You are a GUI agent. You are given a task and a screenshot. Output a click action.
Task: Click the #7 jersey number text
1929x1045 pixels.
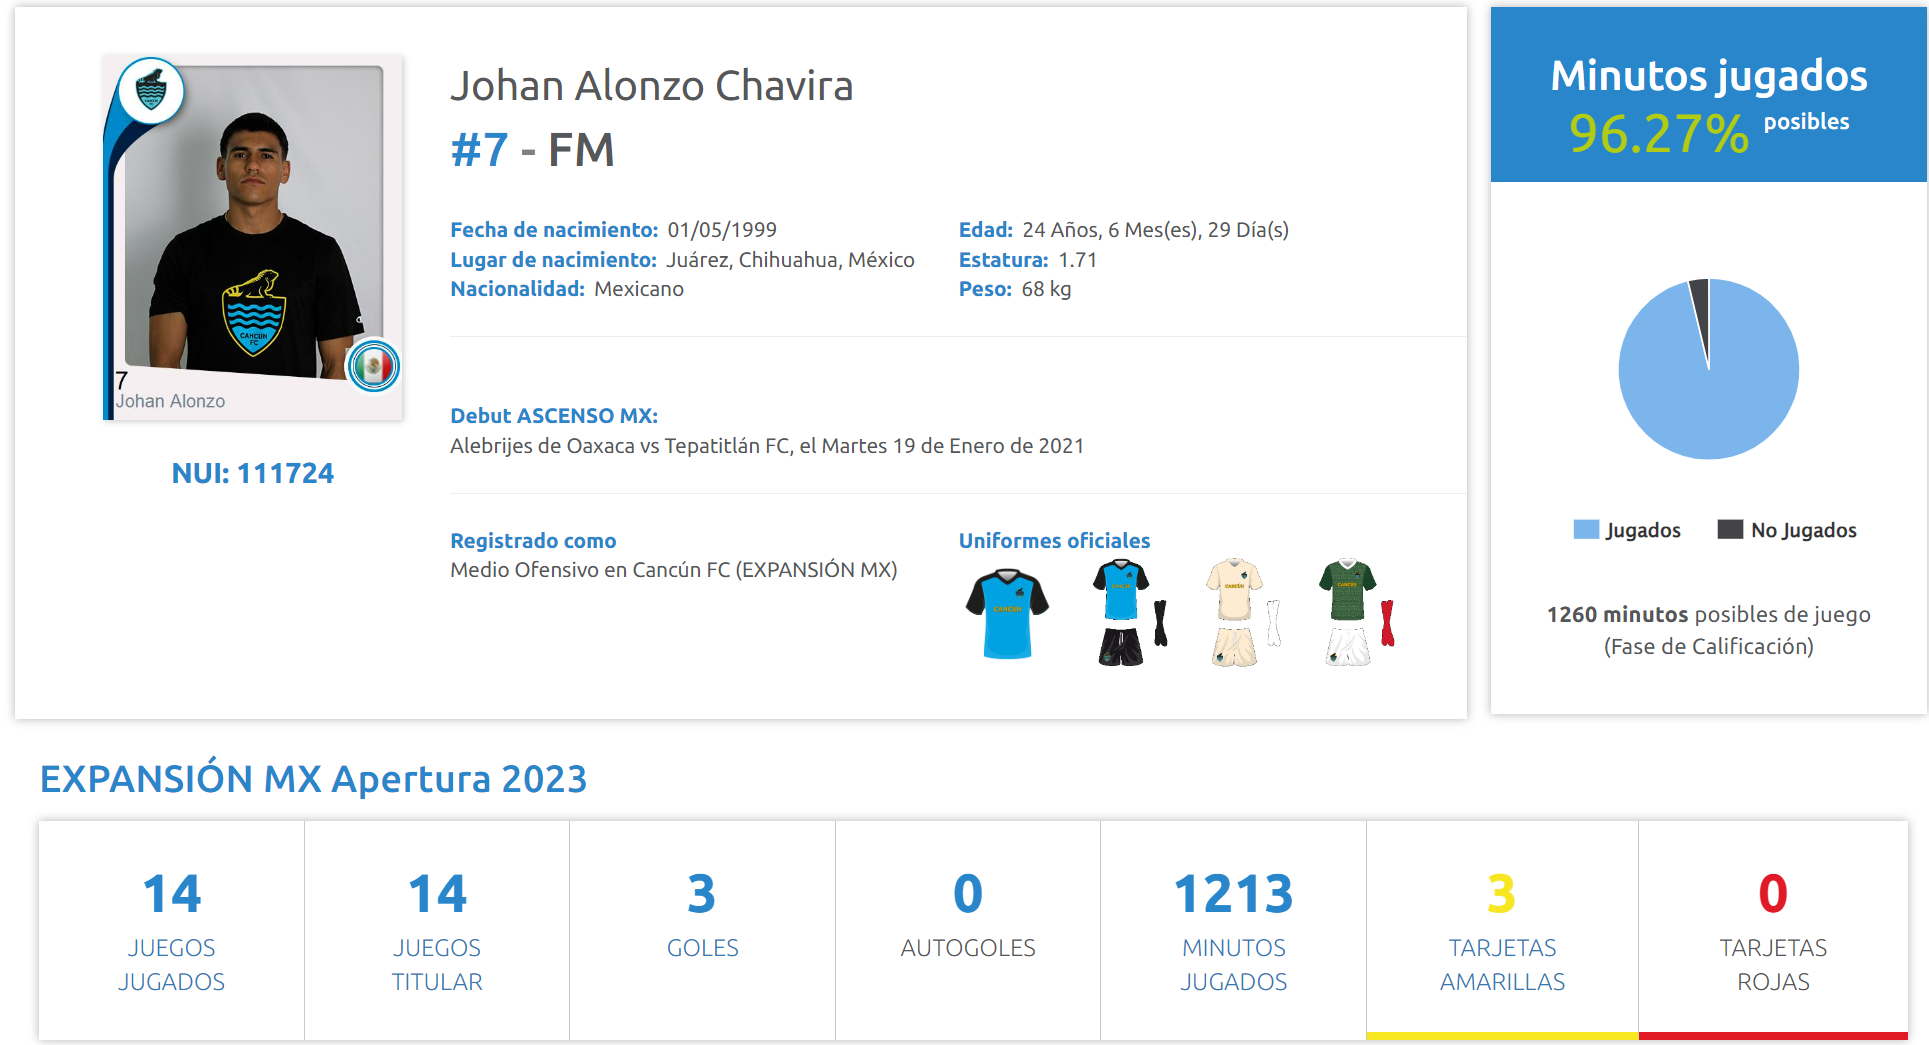480,151
